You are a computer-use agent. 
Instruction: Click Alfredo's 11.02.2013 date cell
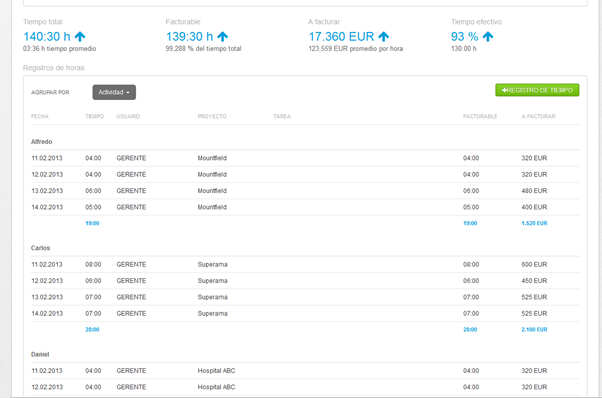[47, 158]
